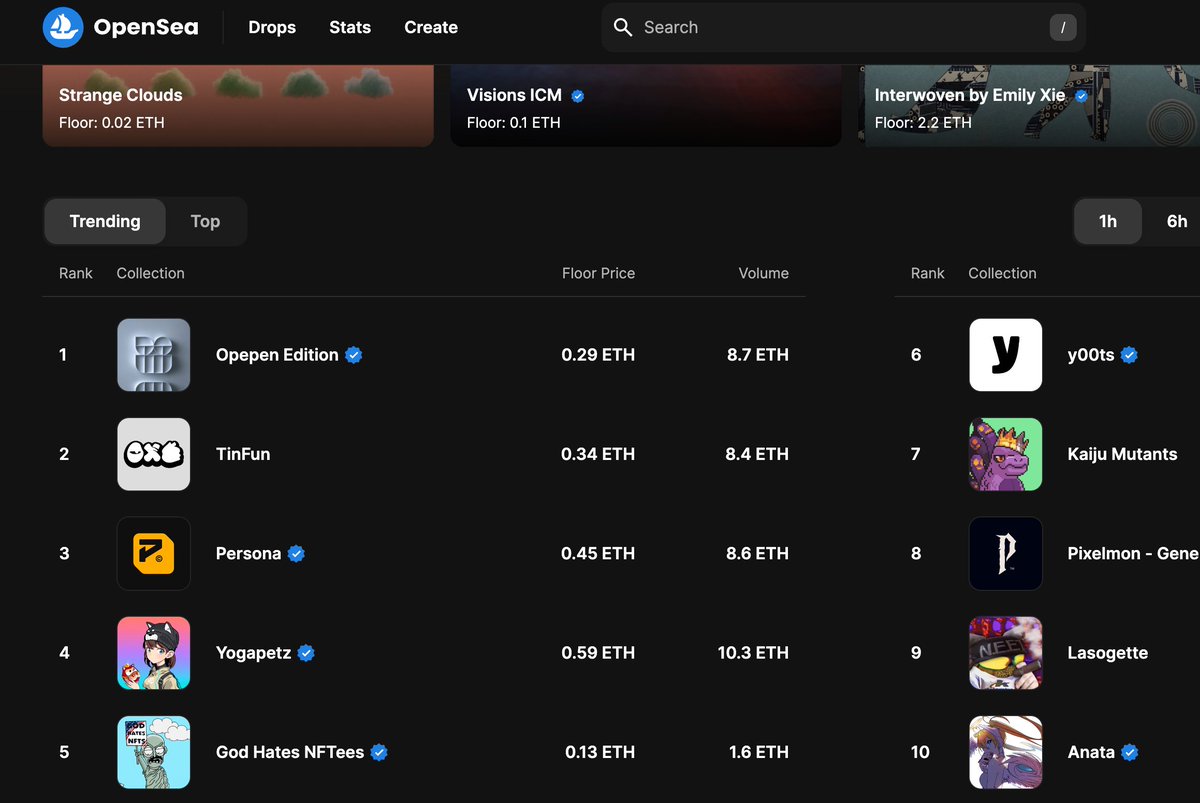Open the Anata collection avatar

1006,752
